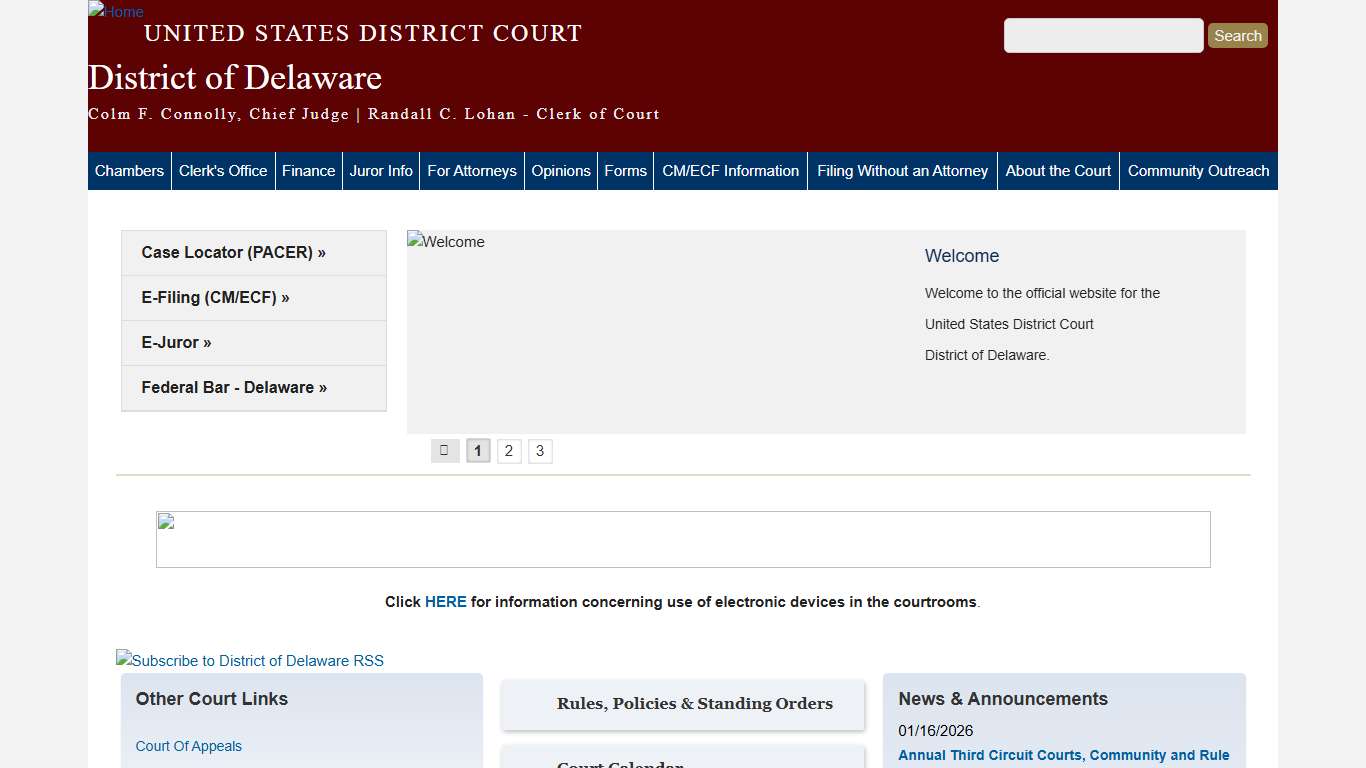Image resolution: width=1366 pixels, height=768 pixels.
Task: Open the Finance section
Action: (x=309, y=170)
